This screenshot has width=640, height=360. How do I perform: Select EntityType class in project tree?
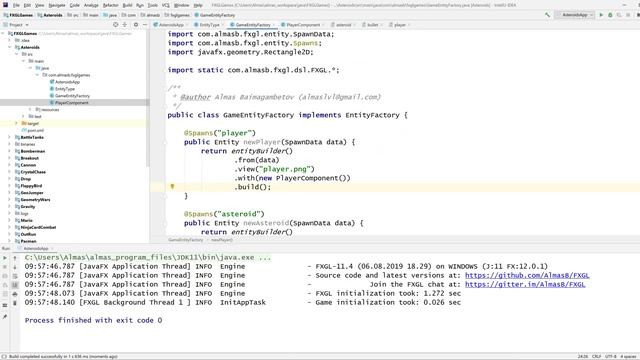tap(64, 89)
